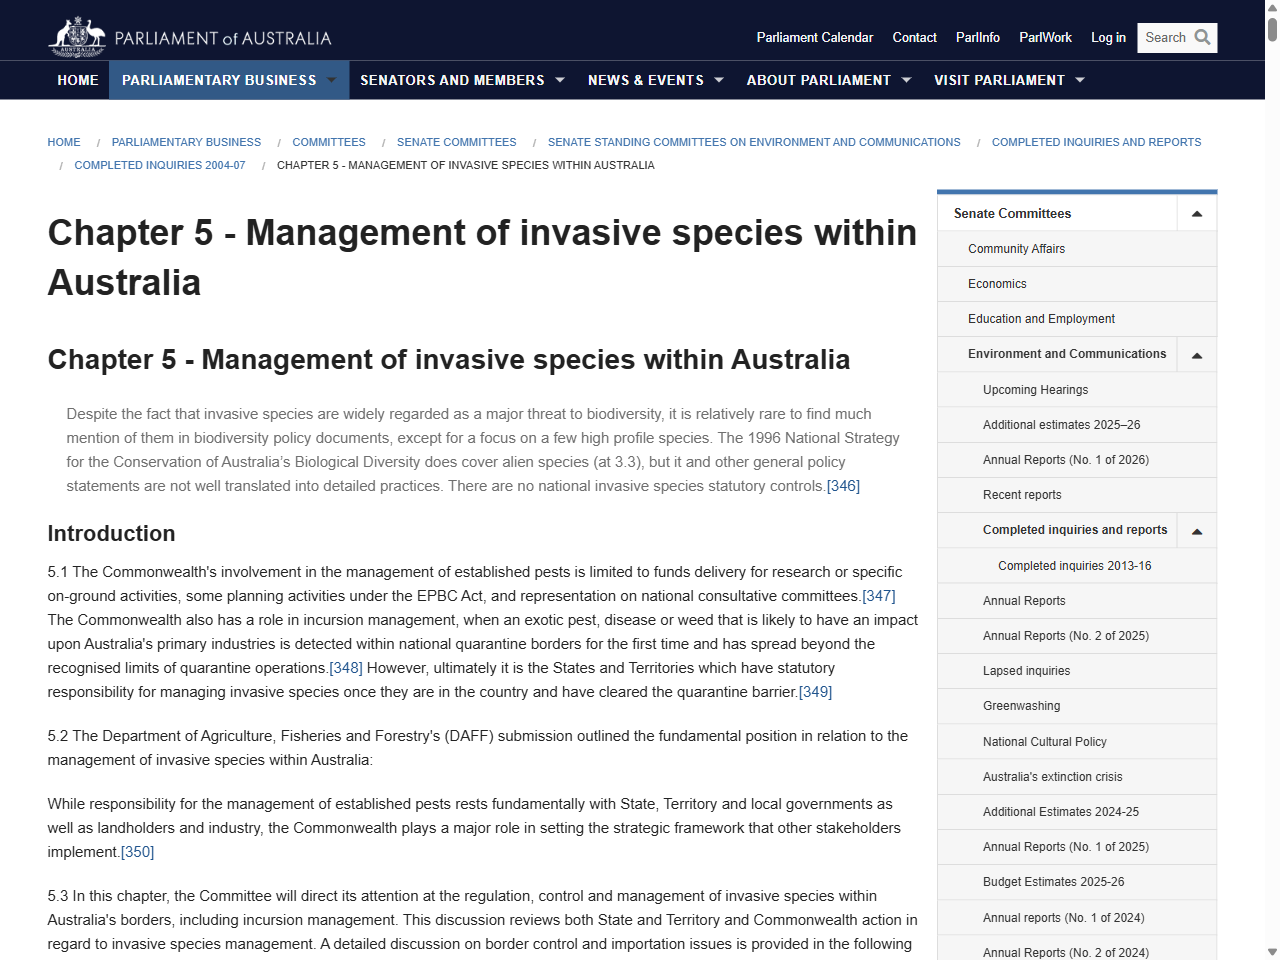
Task: Open footnote reference [348]
Action: (346, 668)
